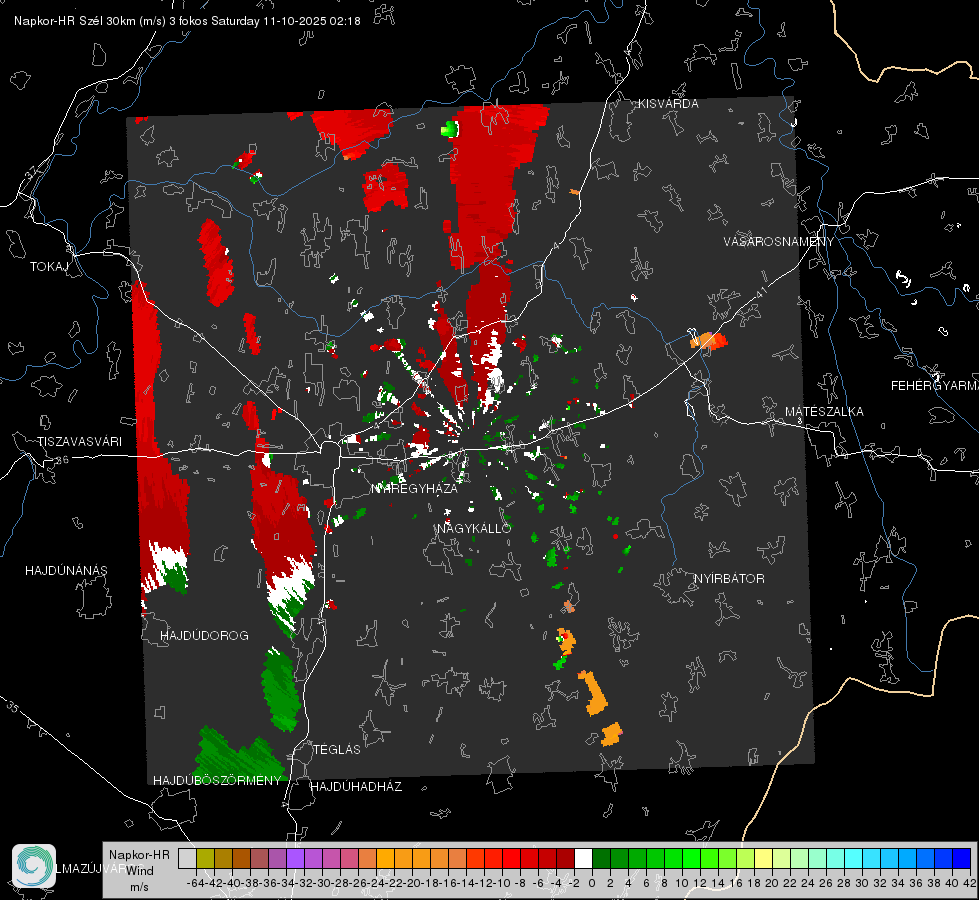Viewport: 979px width, 900px height.
Task: Select the KISVÁRDA city label
Action: [668, 104]
